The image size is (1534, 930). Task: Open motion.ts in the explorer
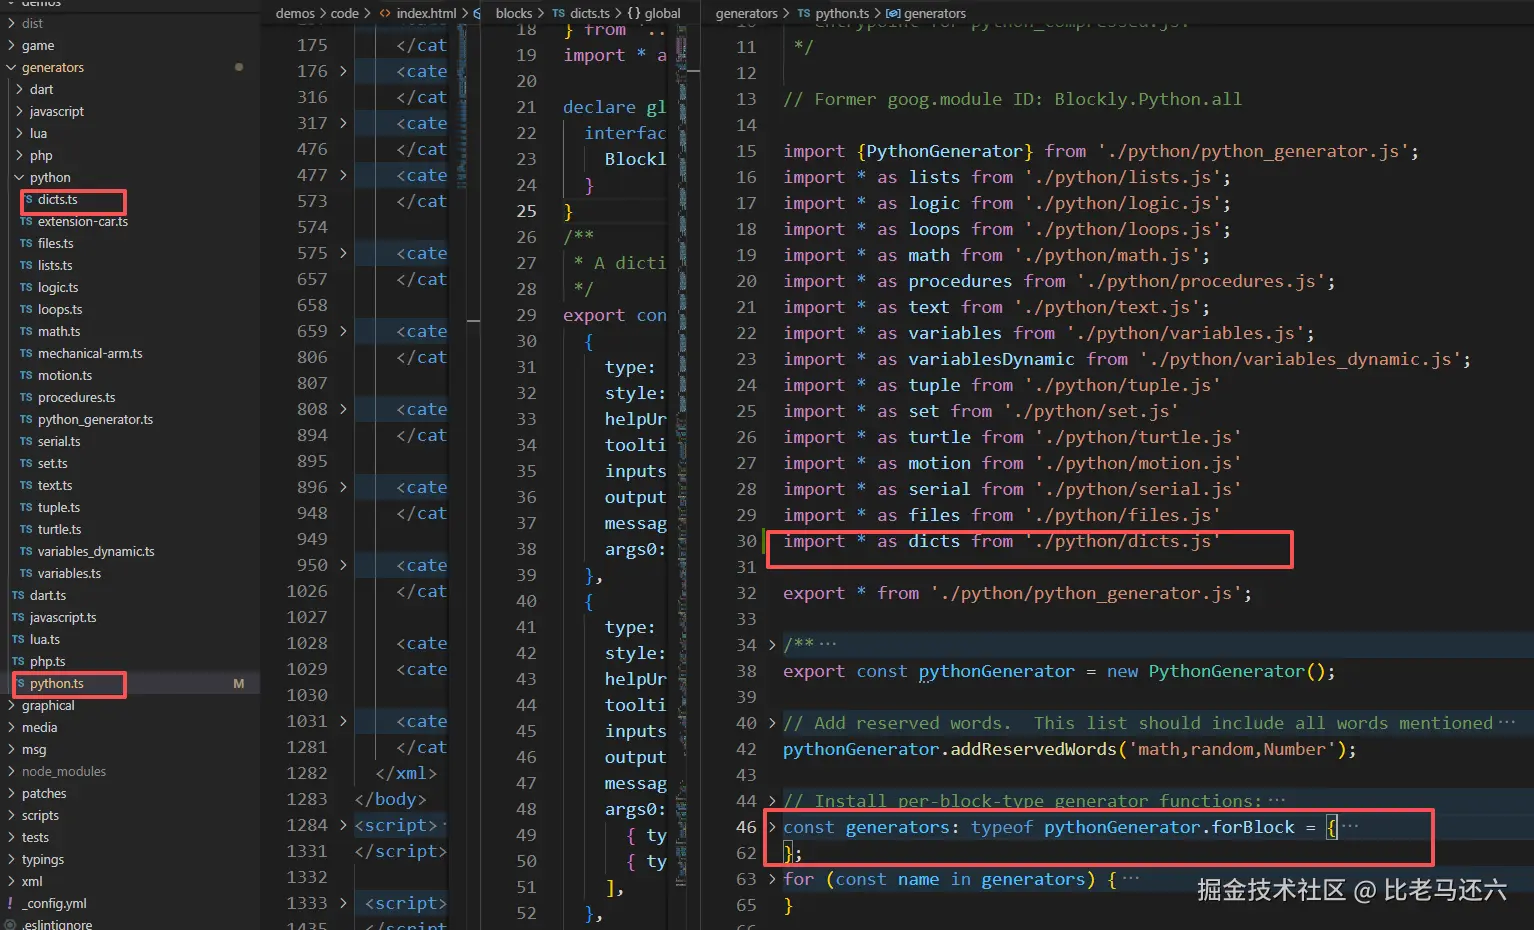[65, 376]
